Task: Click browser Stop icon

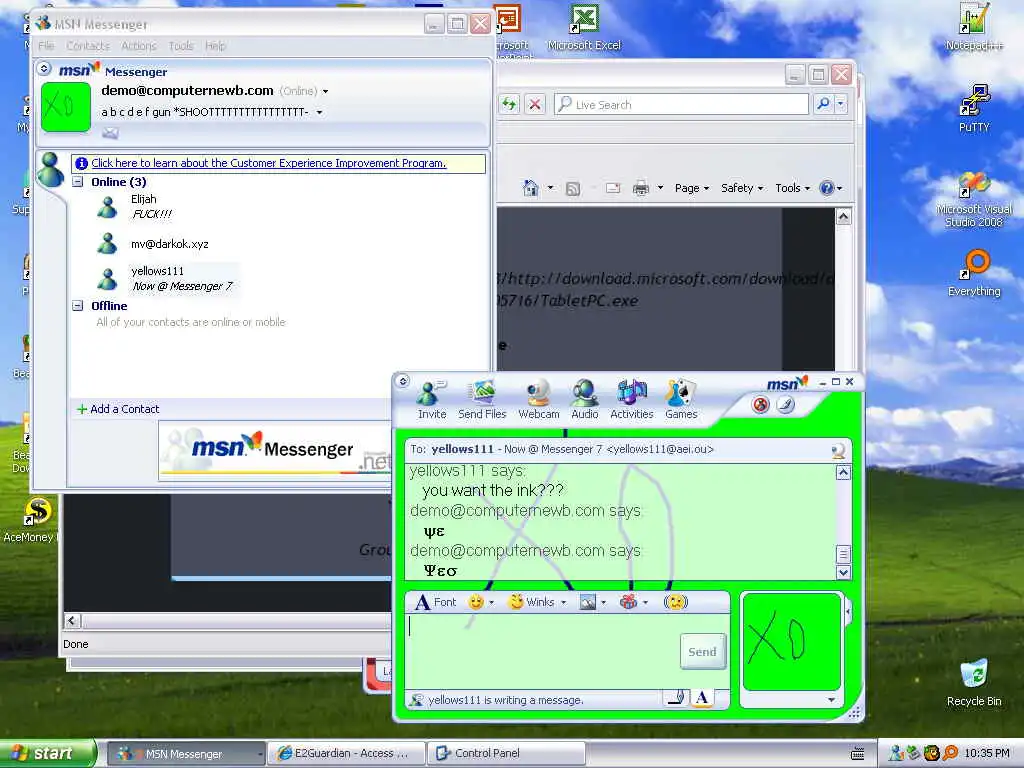Action: (535, 104)
